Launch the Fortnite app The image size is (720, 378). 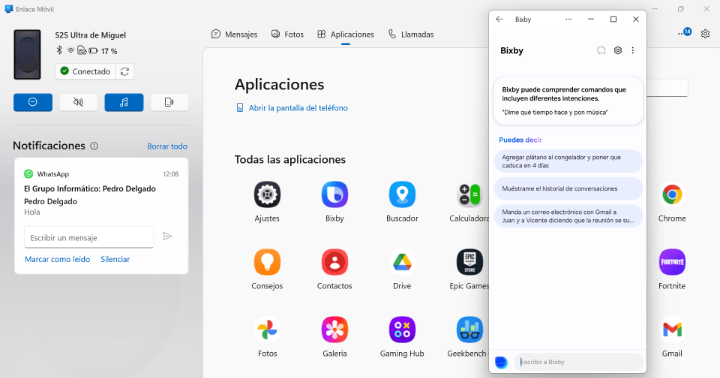click(x=672, y=262)
